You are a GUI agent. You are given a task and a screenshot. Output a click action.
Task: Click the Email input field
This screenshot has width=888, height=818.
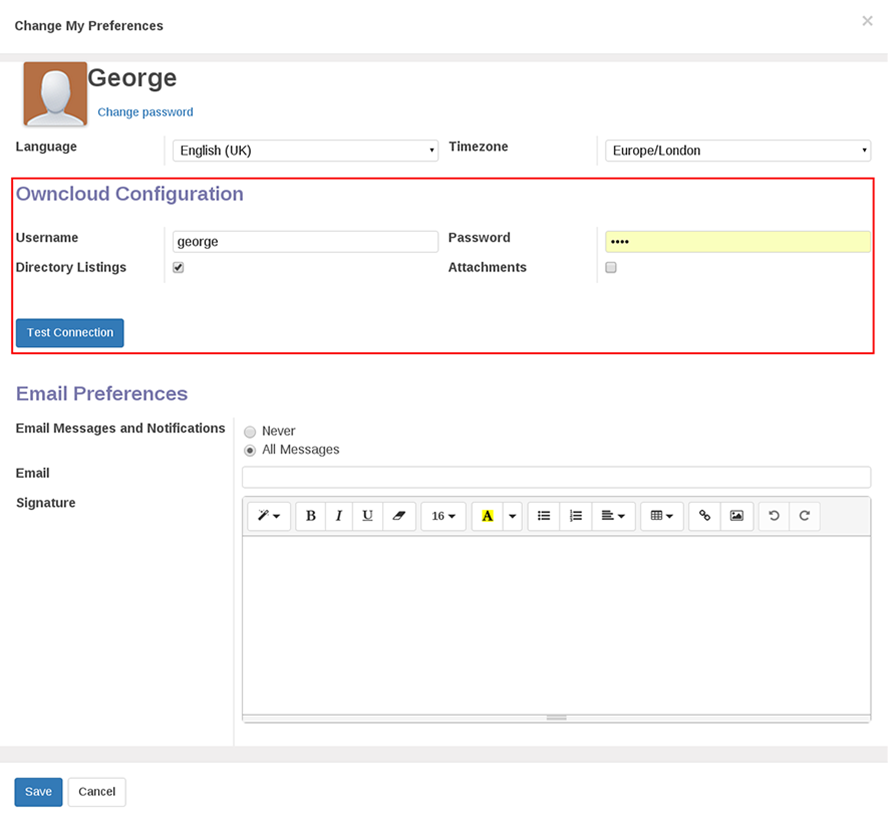click(x=556, y=477)
